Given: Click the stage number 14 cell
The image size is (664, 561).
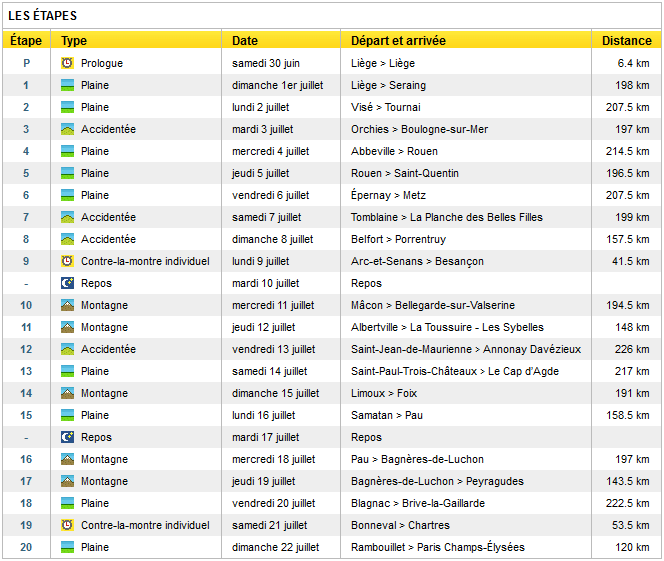Looking at the screenshot, I should point(26,393).
